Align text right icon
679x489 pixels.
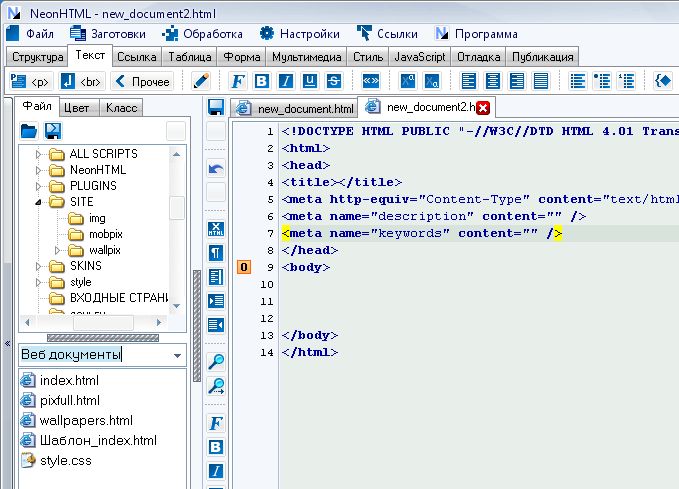click(x=517, y=81)
